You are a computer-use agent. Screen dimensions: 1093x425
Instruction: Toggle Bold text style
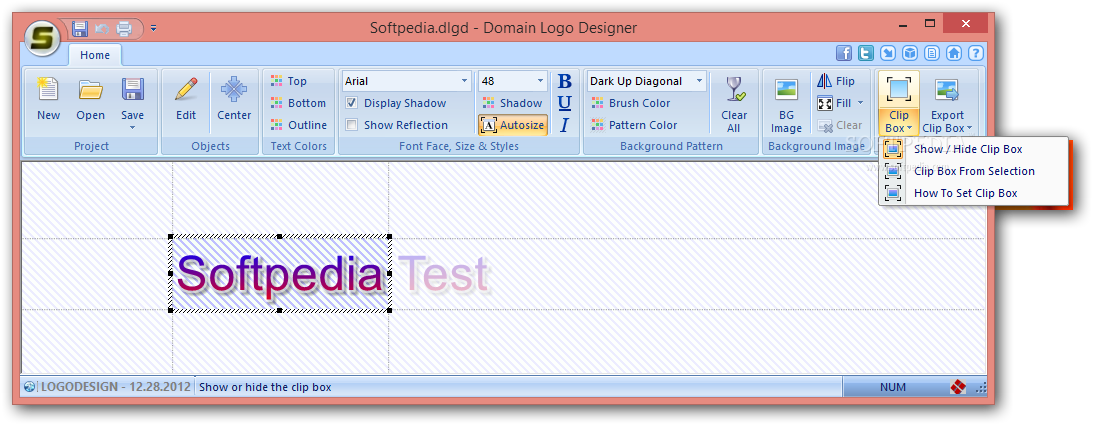[x=565, y=81]
